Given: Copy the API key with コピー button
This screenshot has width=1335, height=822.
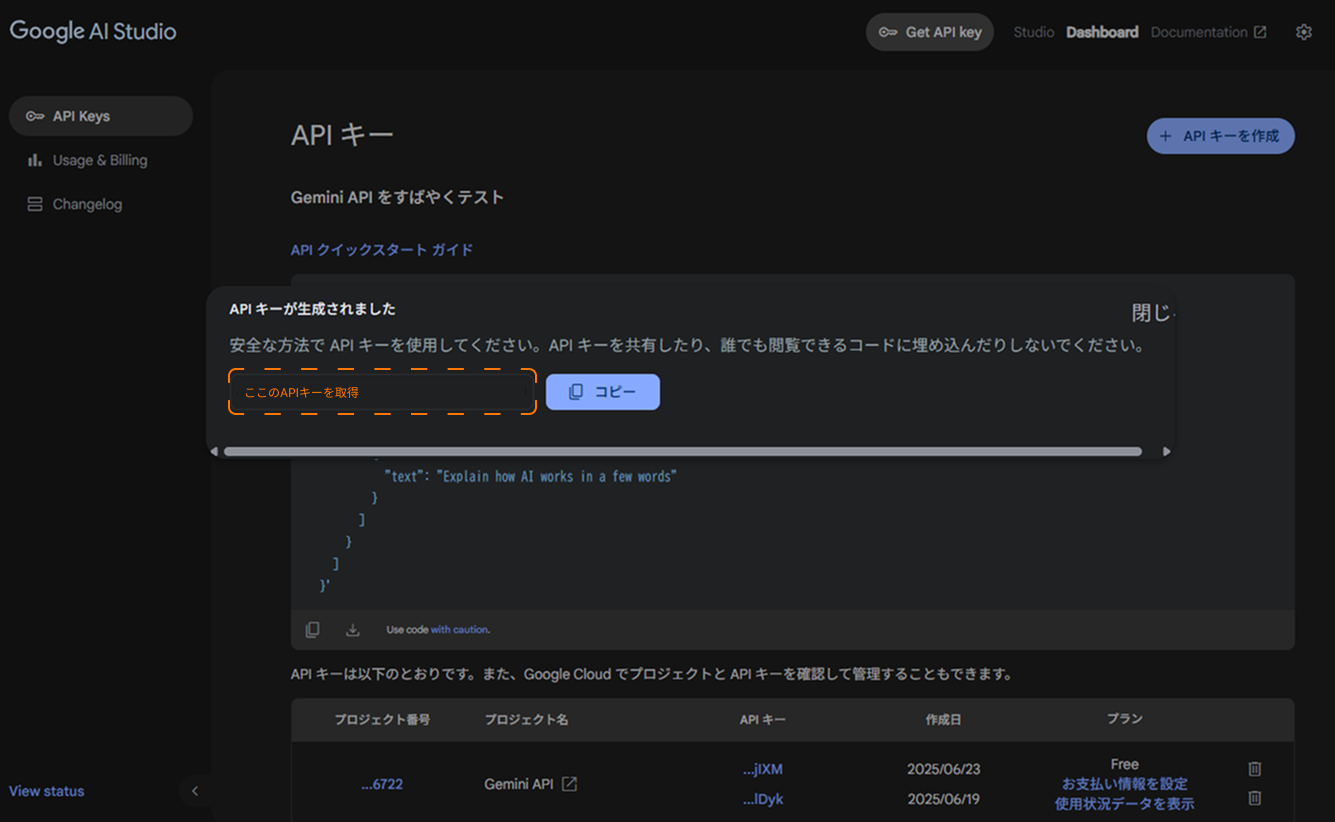Looking at the screenshot, I should click(603, 392).
